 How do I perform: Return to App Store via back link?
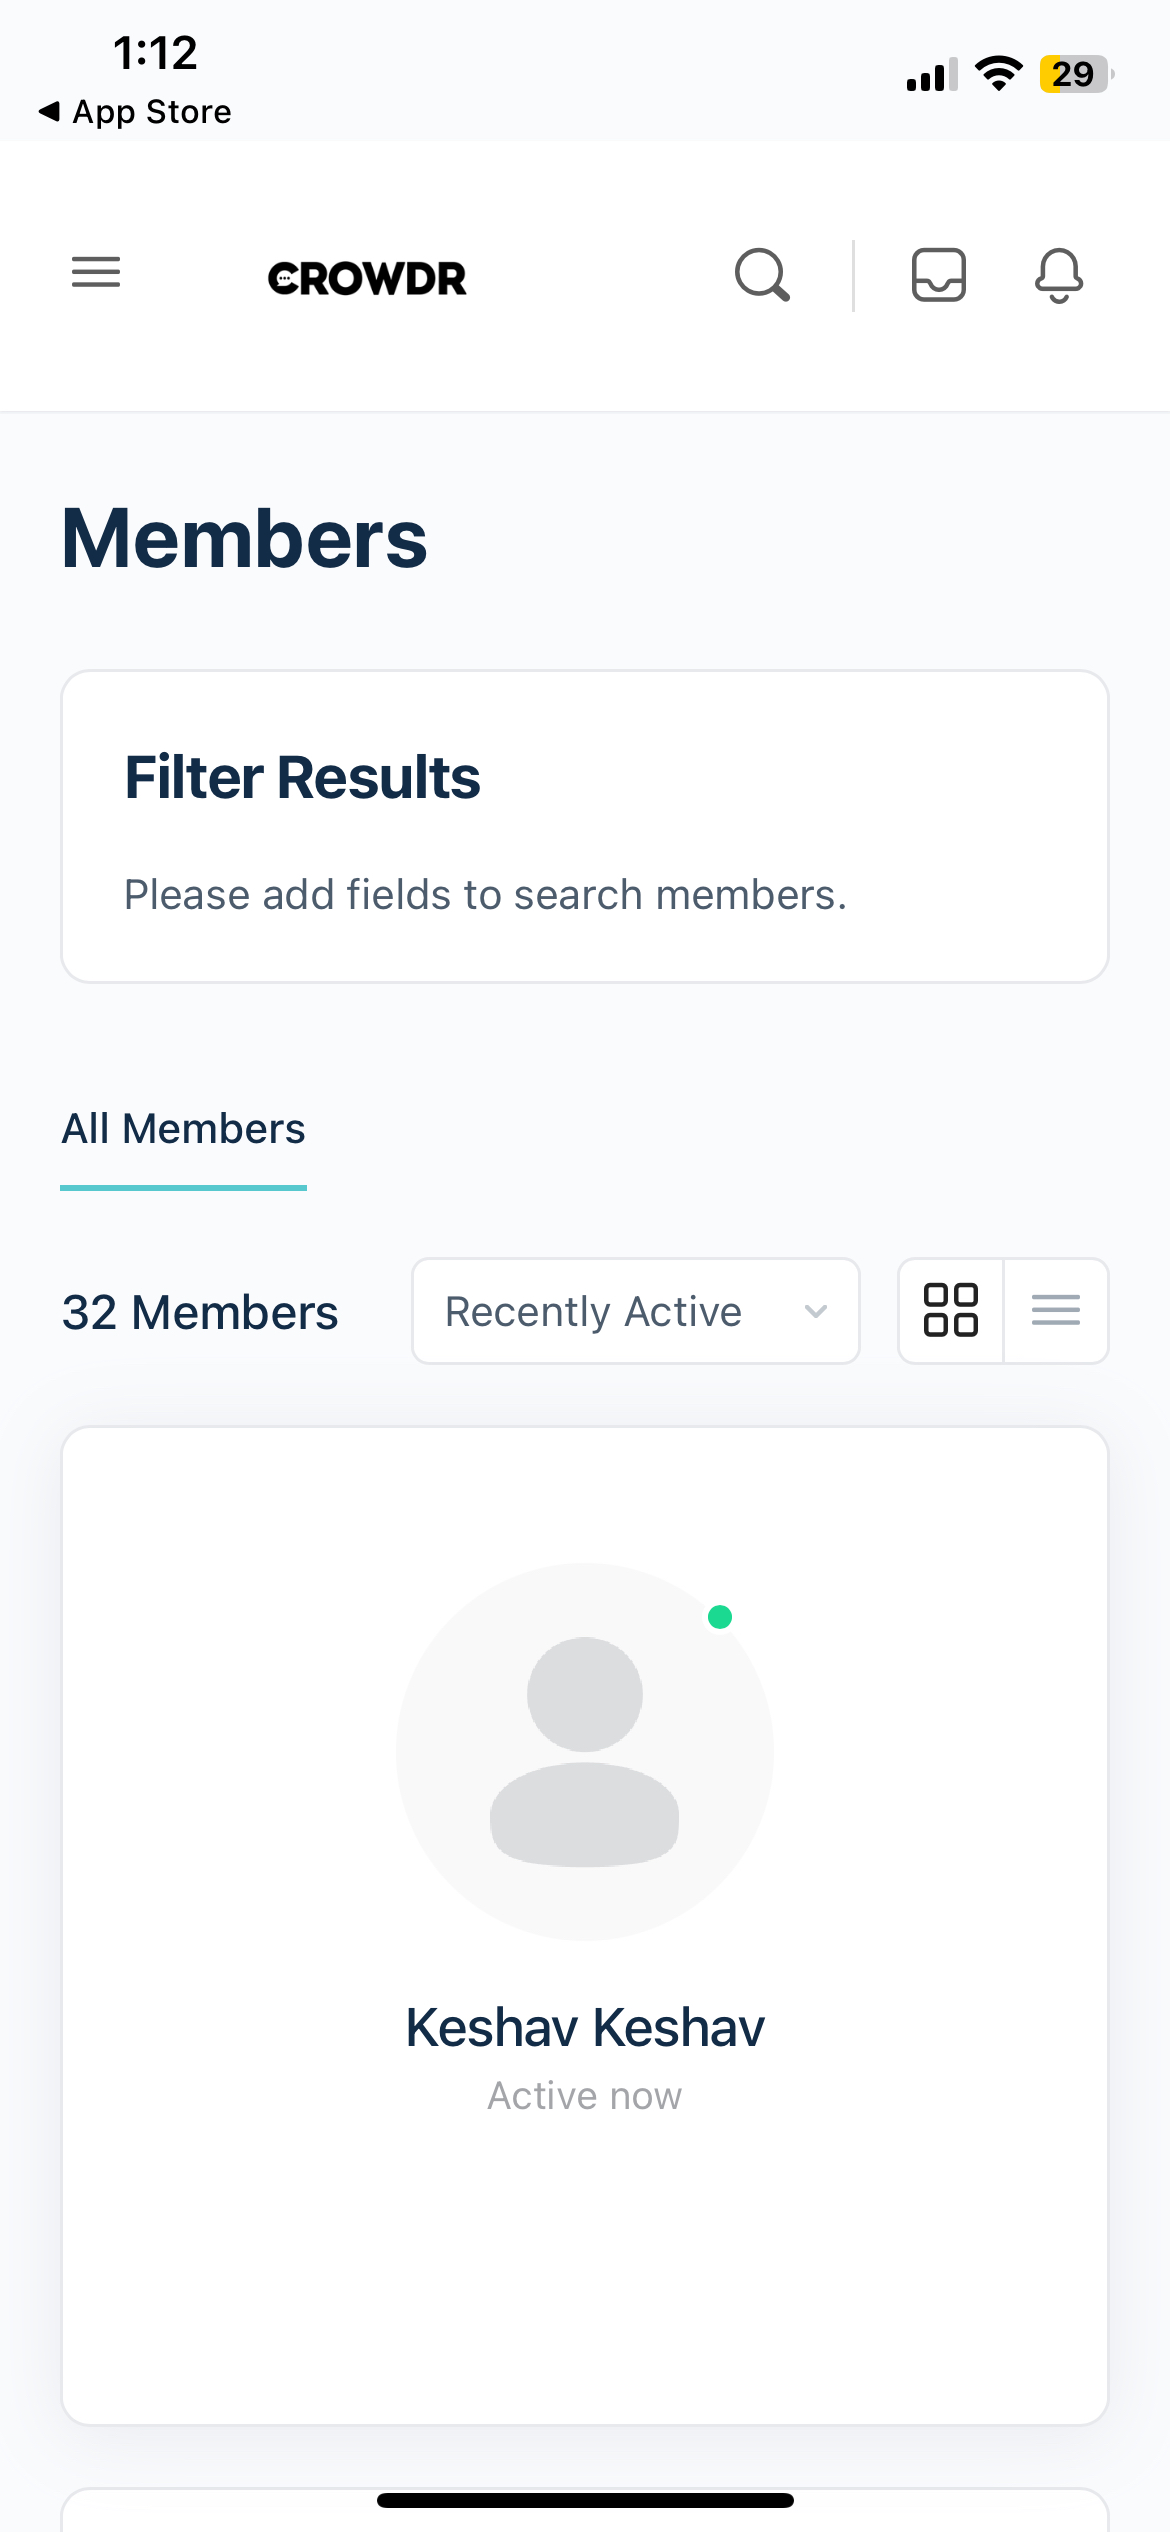[135, 111]
